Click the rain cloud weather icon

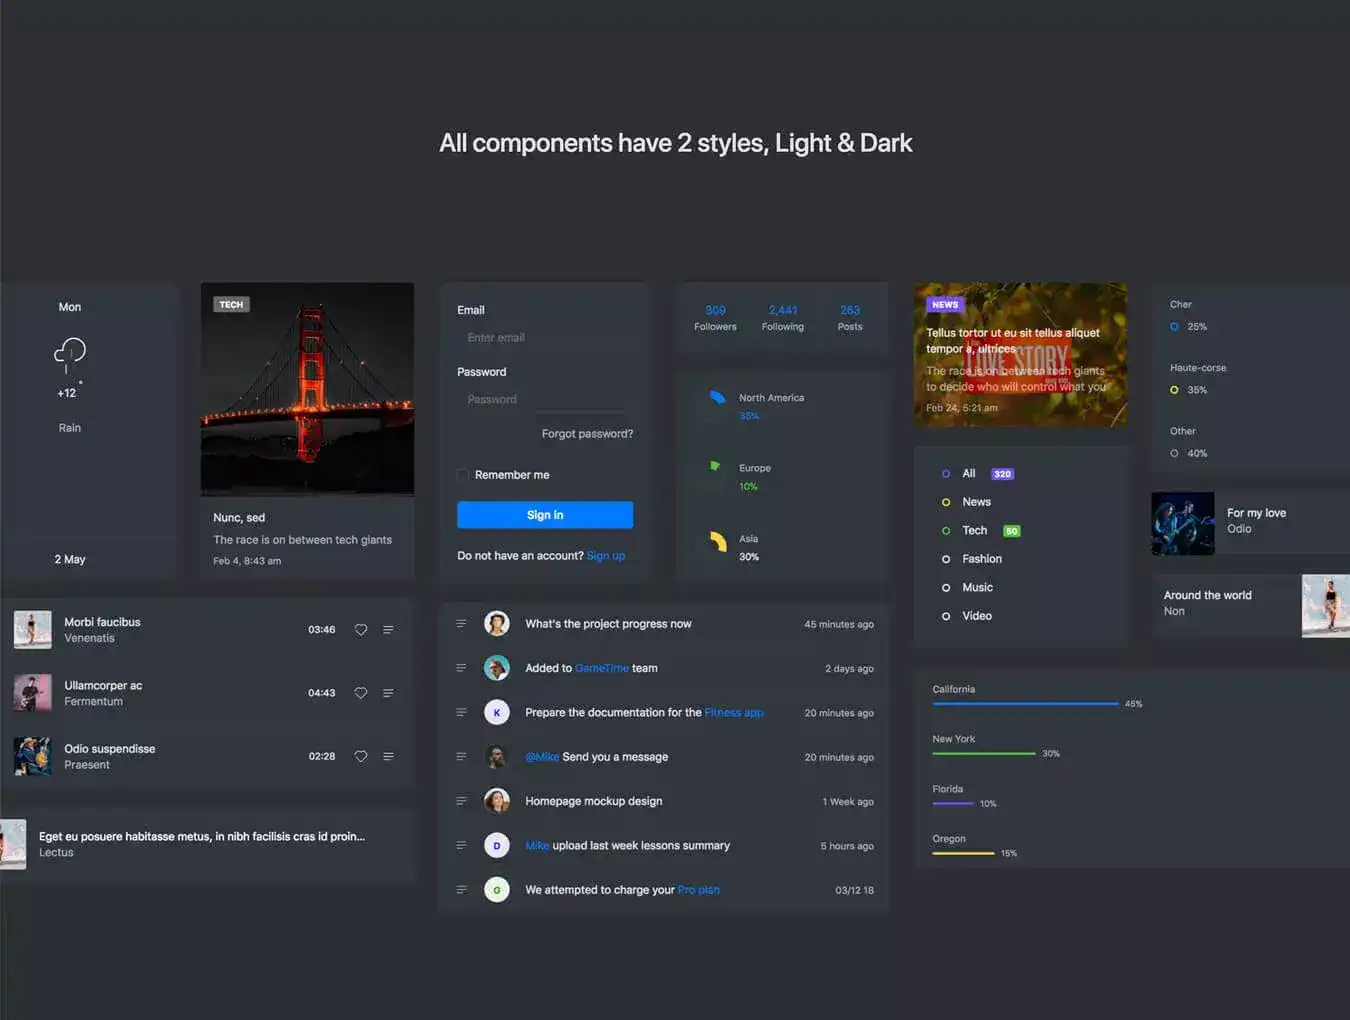[69, 353]
